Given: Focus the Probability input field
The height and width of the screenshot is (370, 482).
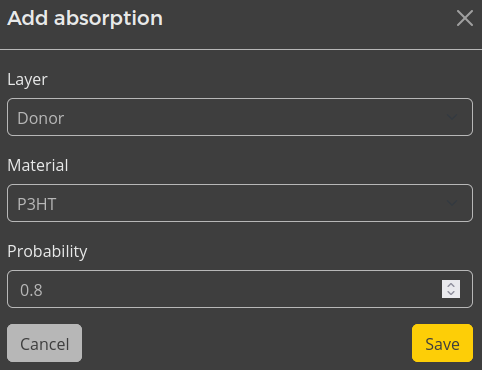Looking at the screenshot, I should point(240,289).
